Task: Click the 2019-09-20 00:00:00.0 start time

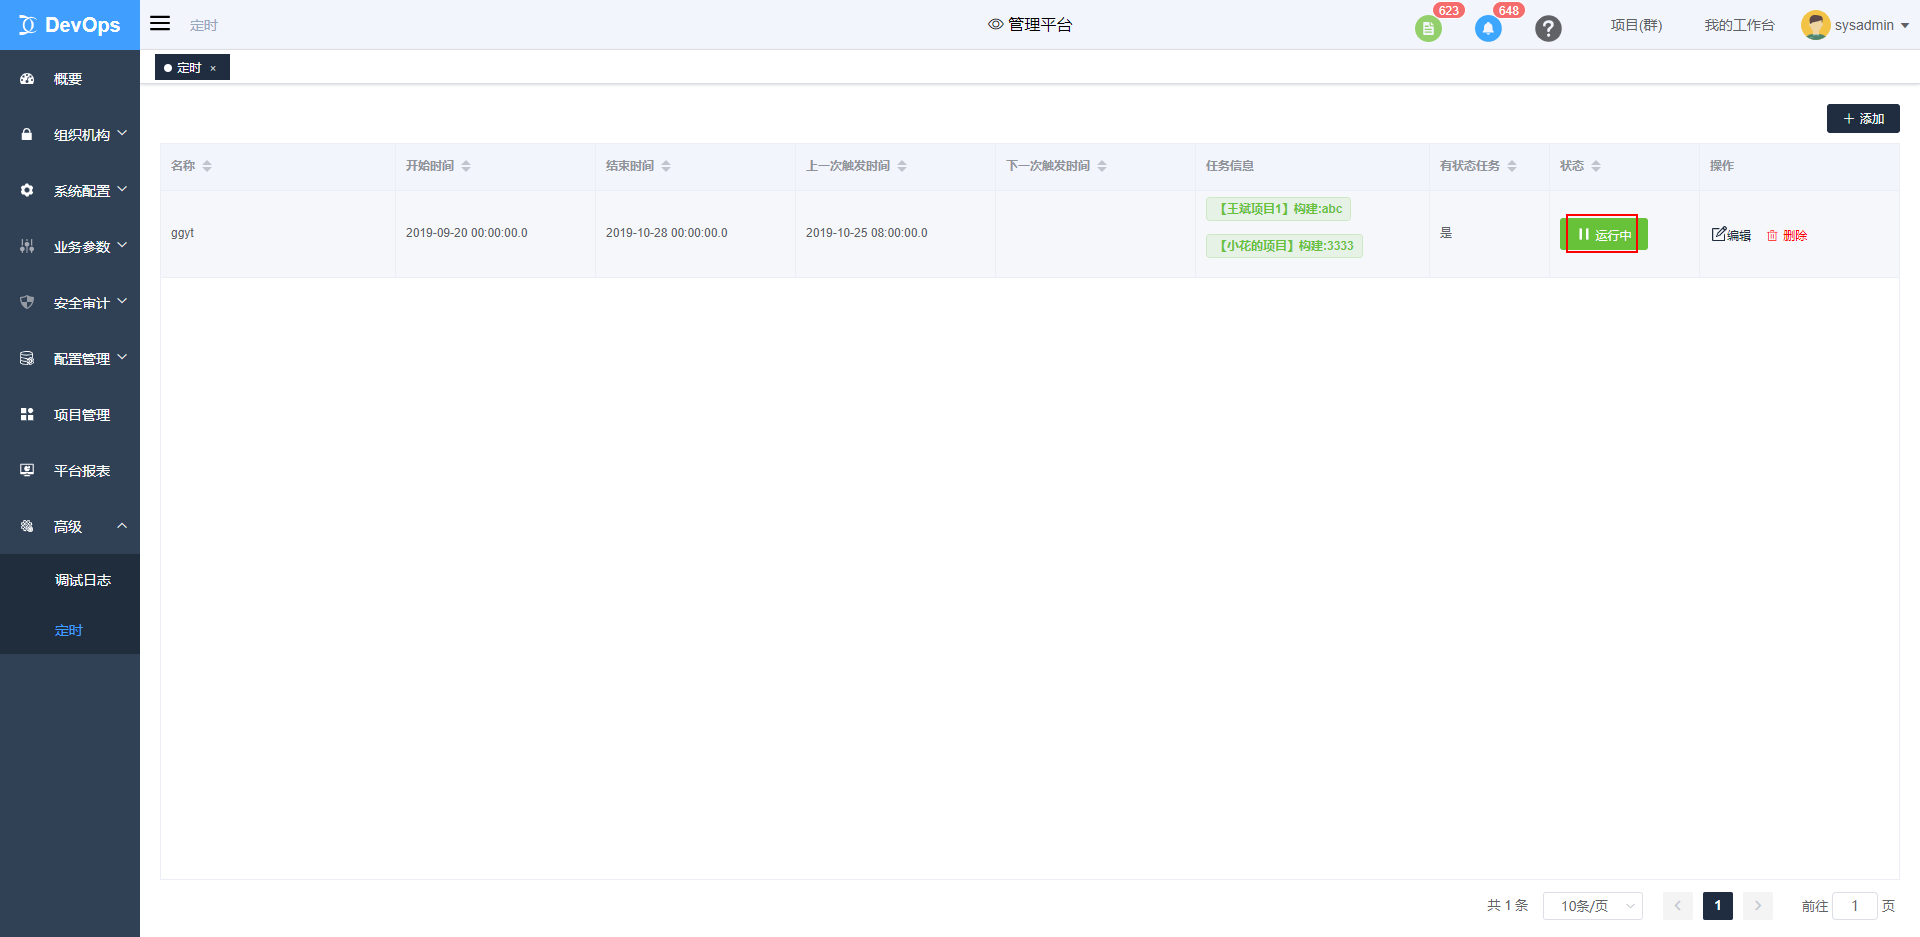Action: click(467, 233)
